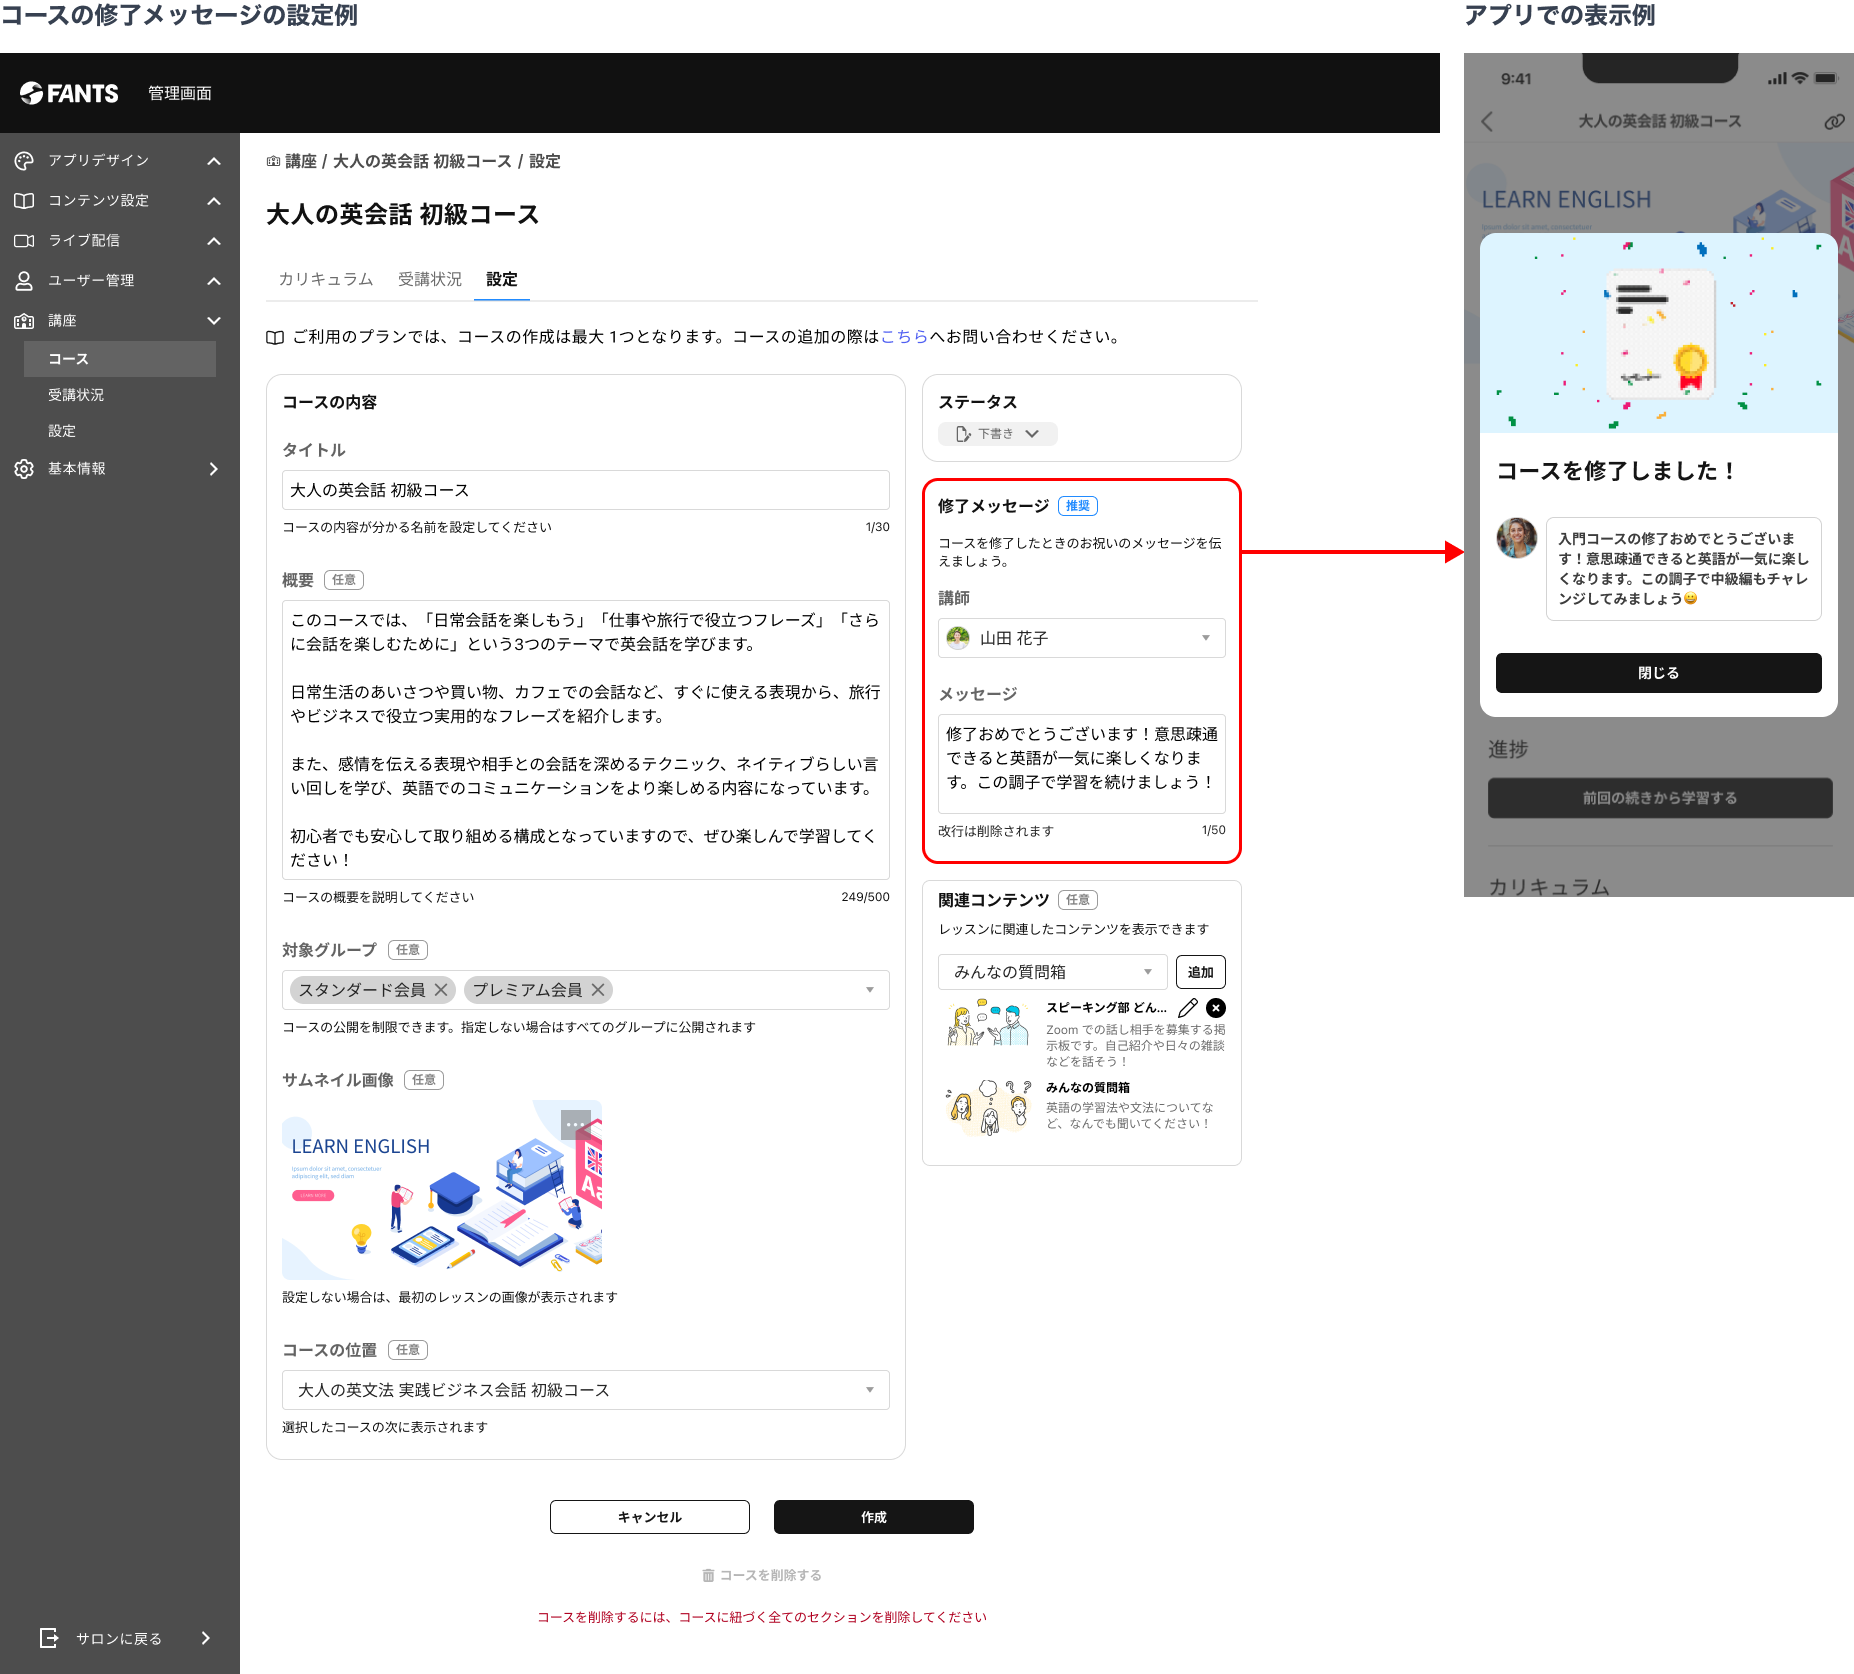Open the thumbnail image options menu

(x=576, y=1125)
